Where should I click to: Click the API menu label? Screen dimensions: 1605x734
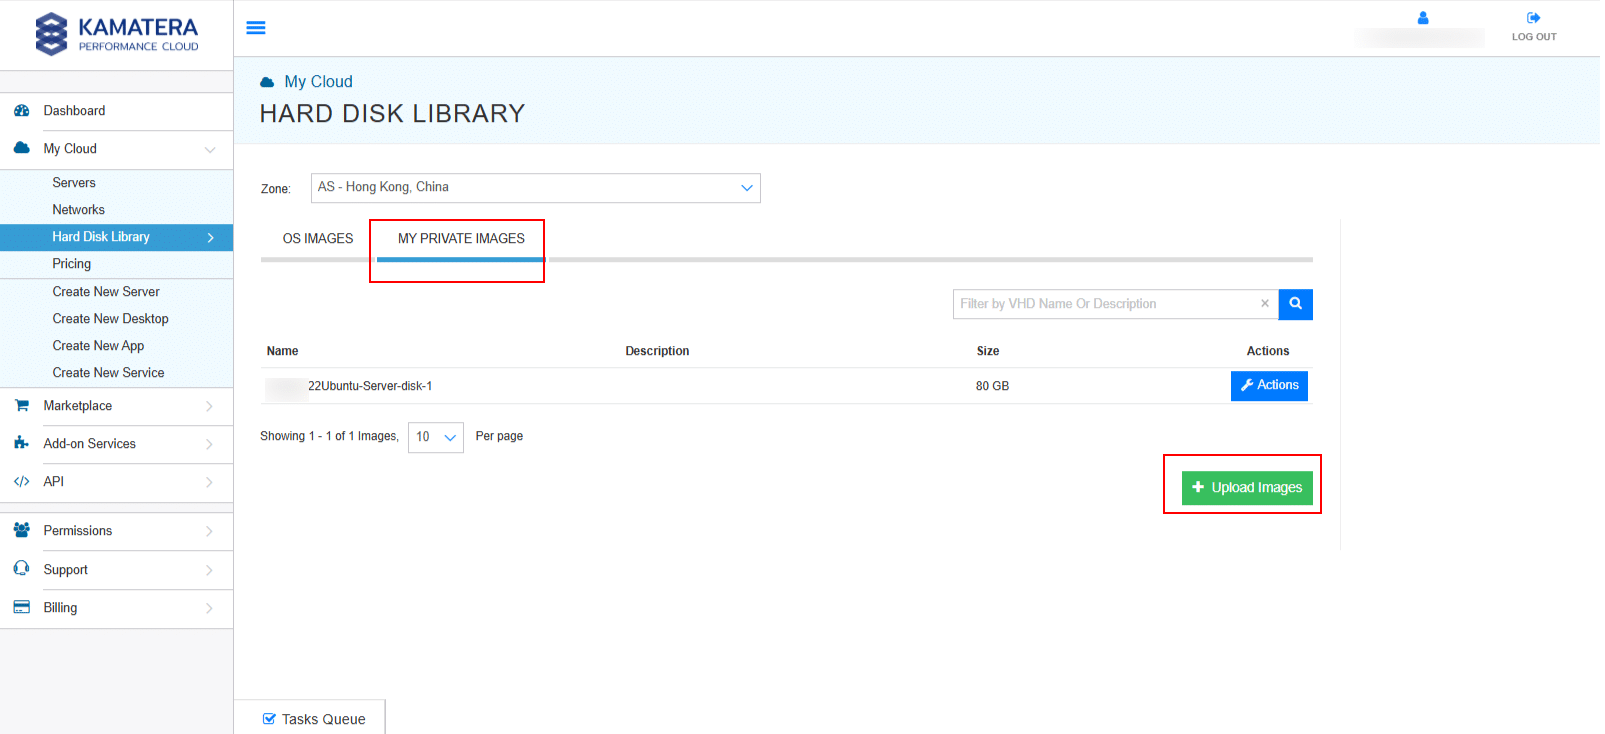(54, 482)
